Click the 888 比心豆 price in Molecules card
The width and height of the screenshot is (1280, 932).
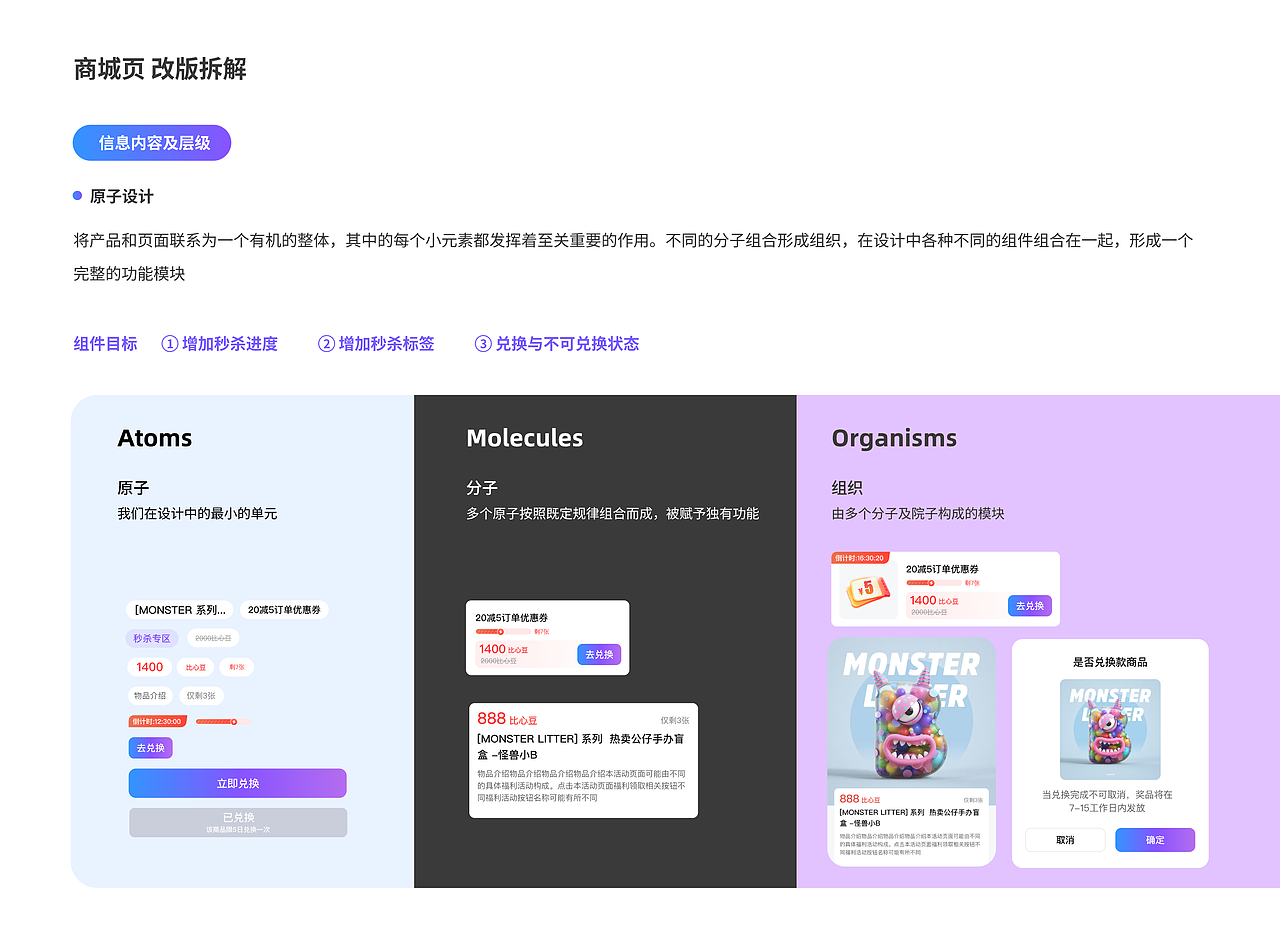click(x=507, y=719)
